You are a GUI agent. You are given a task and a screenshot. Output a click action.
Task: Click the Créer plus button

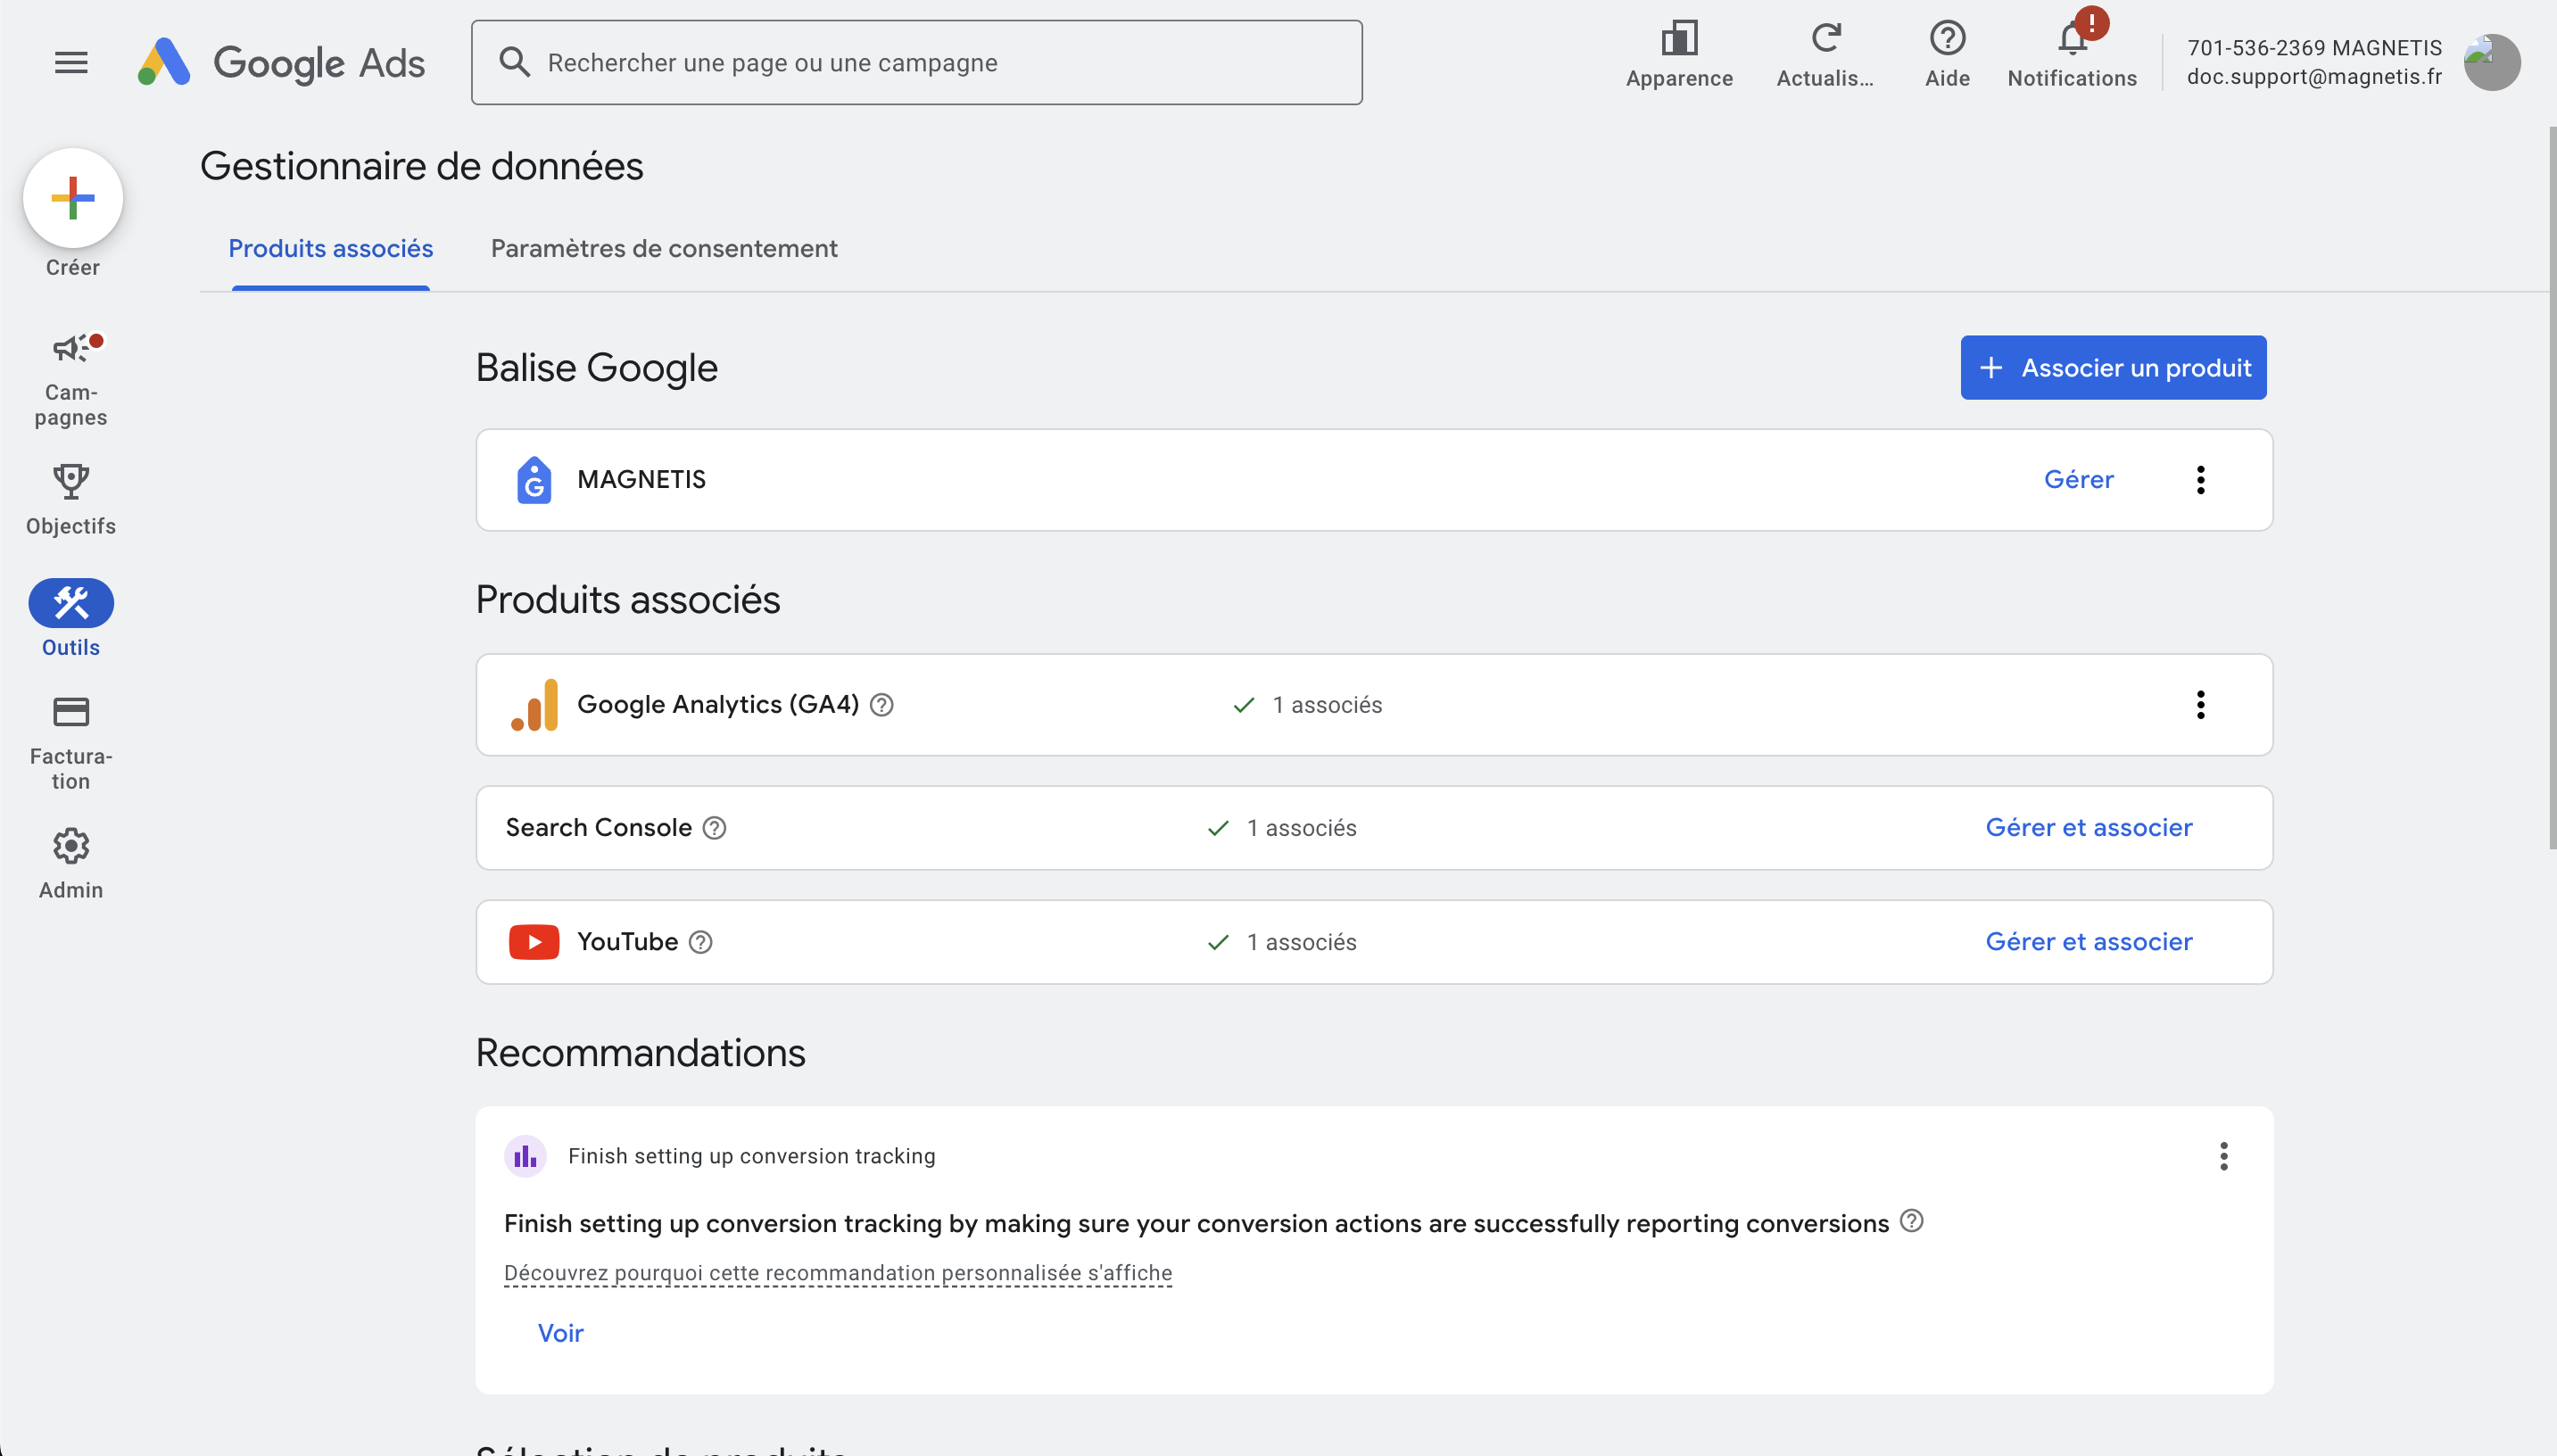click(73, 198)
